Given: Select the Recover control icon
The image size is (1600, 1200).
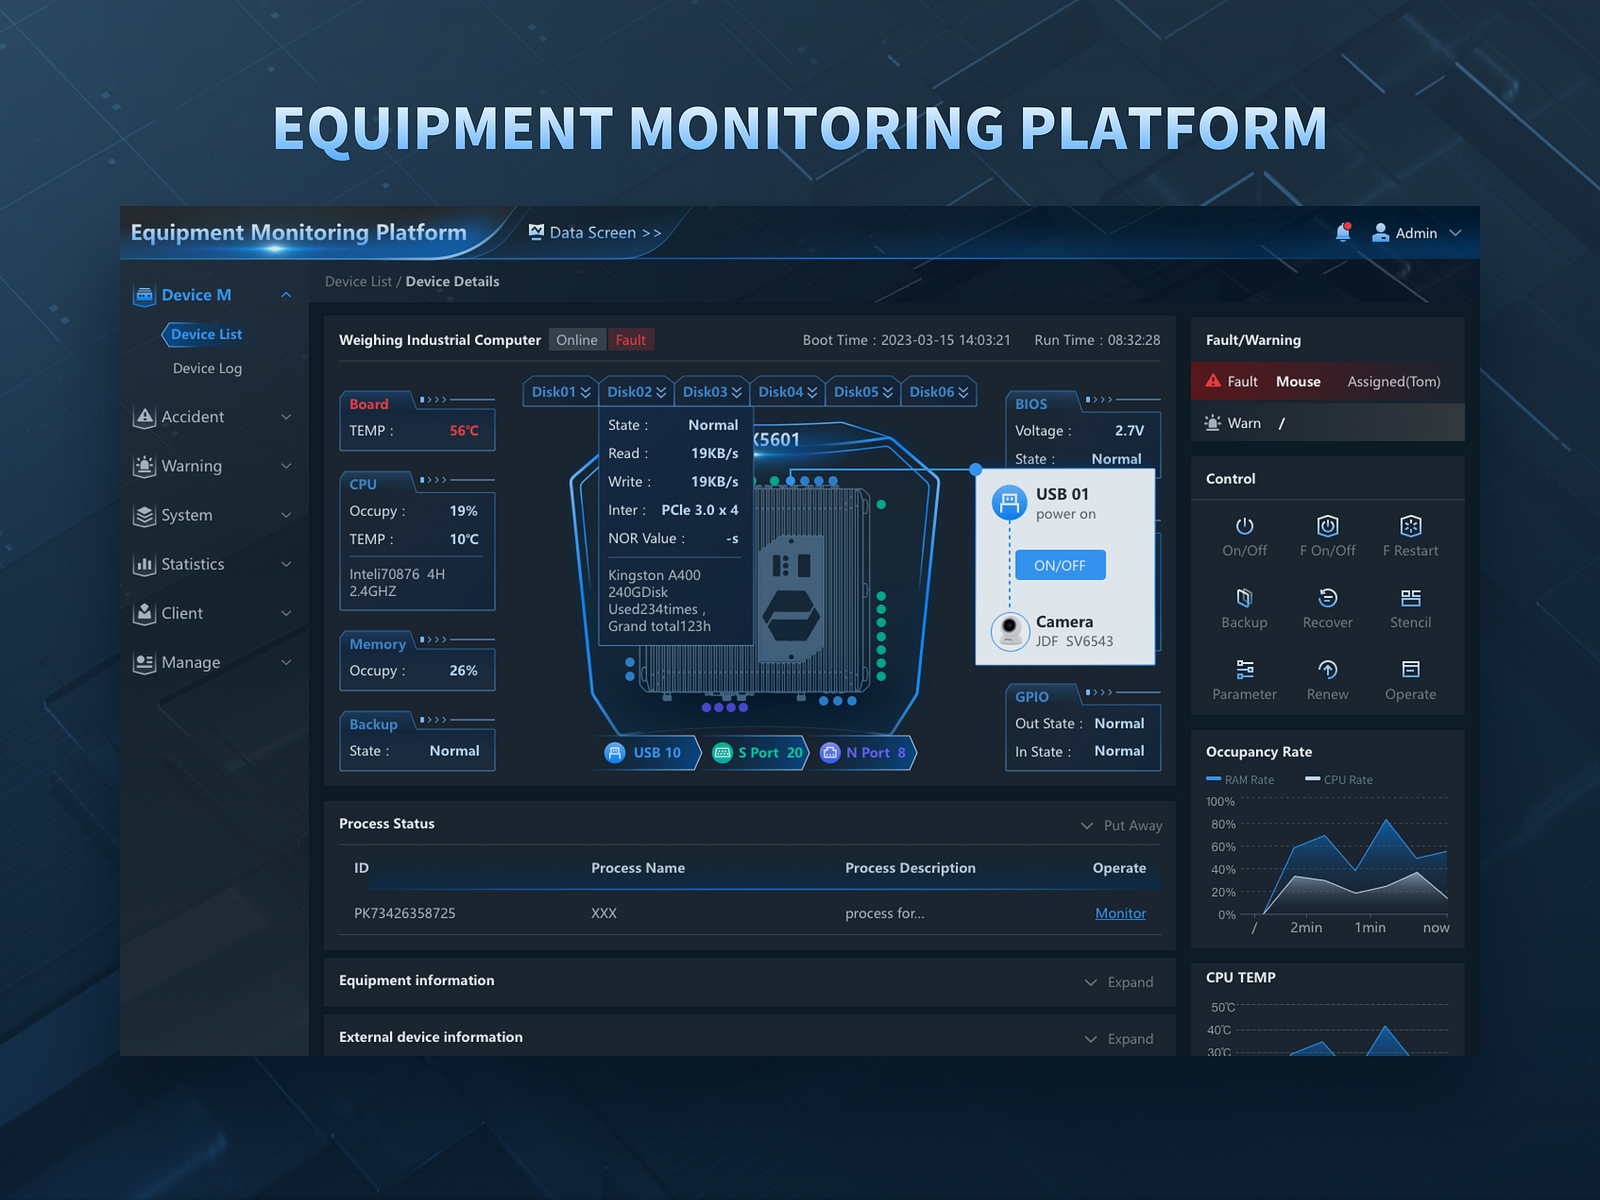Looking at the screenshot, I should [1327, 607].
